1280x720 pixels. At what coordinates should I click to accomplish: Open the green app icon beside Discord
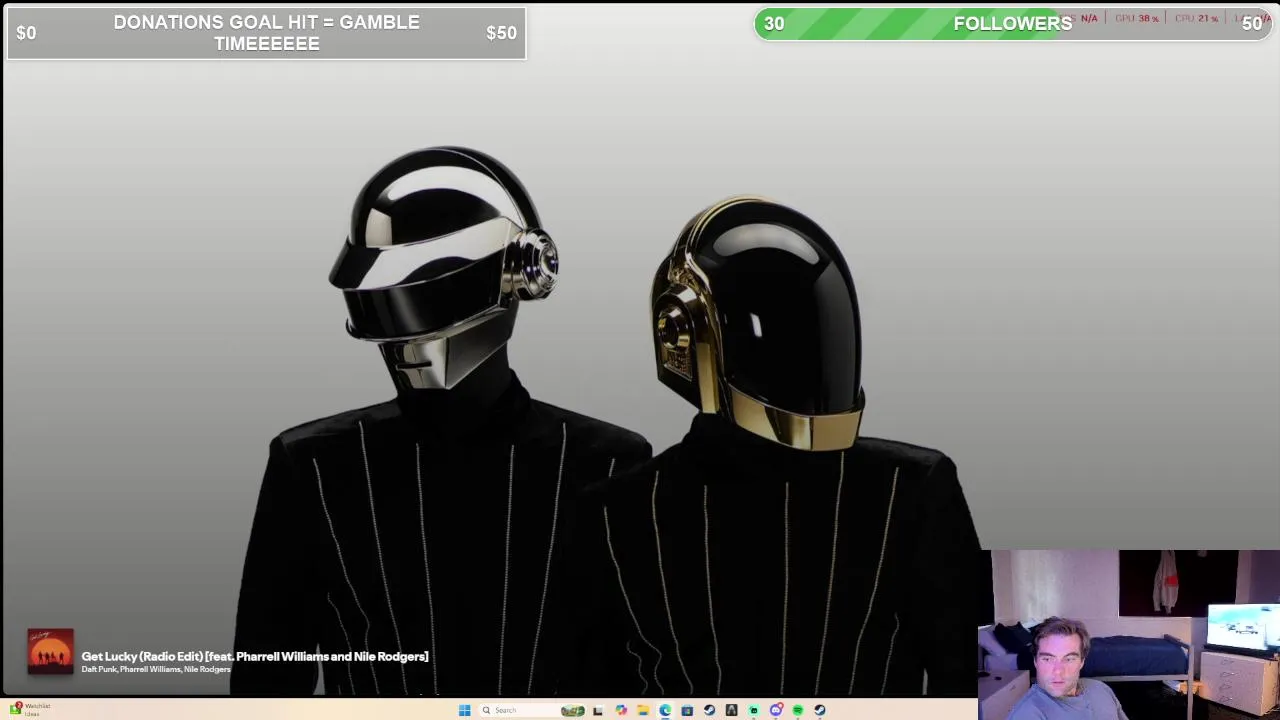754,710
